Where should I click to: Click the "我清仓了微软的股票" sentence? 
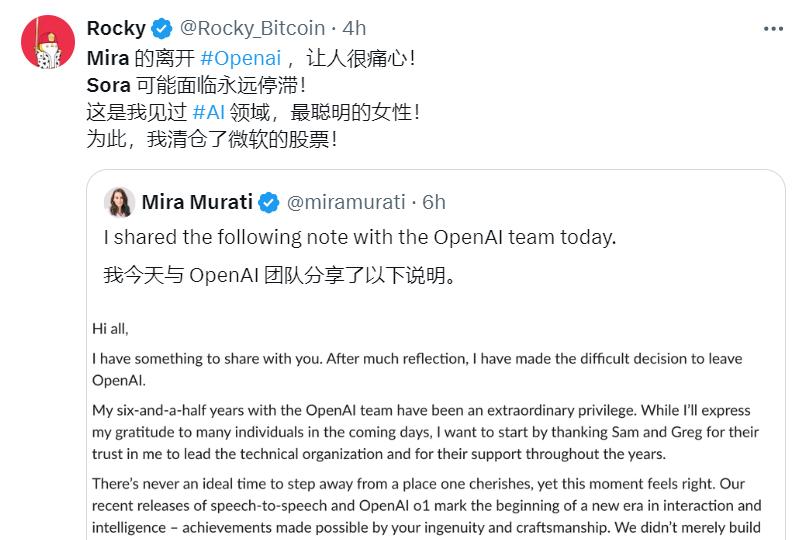click(242, 139)
